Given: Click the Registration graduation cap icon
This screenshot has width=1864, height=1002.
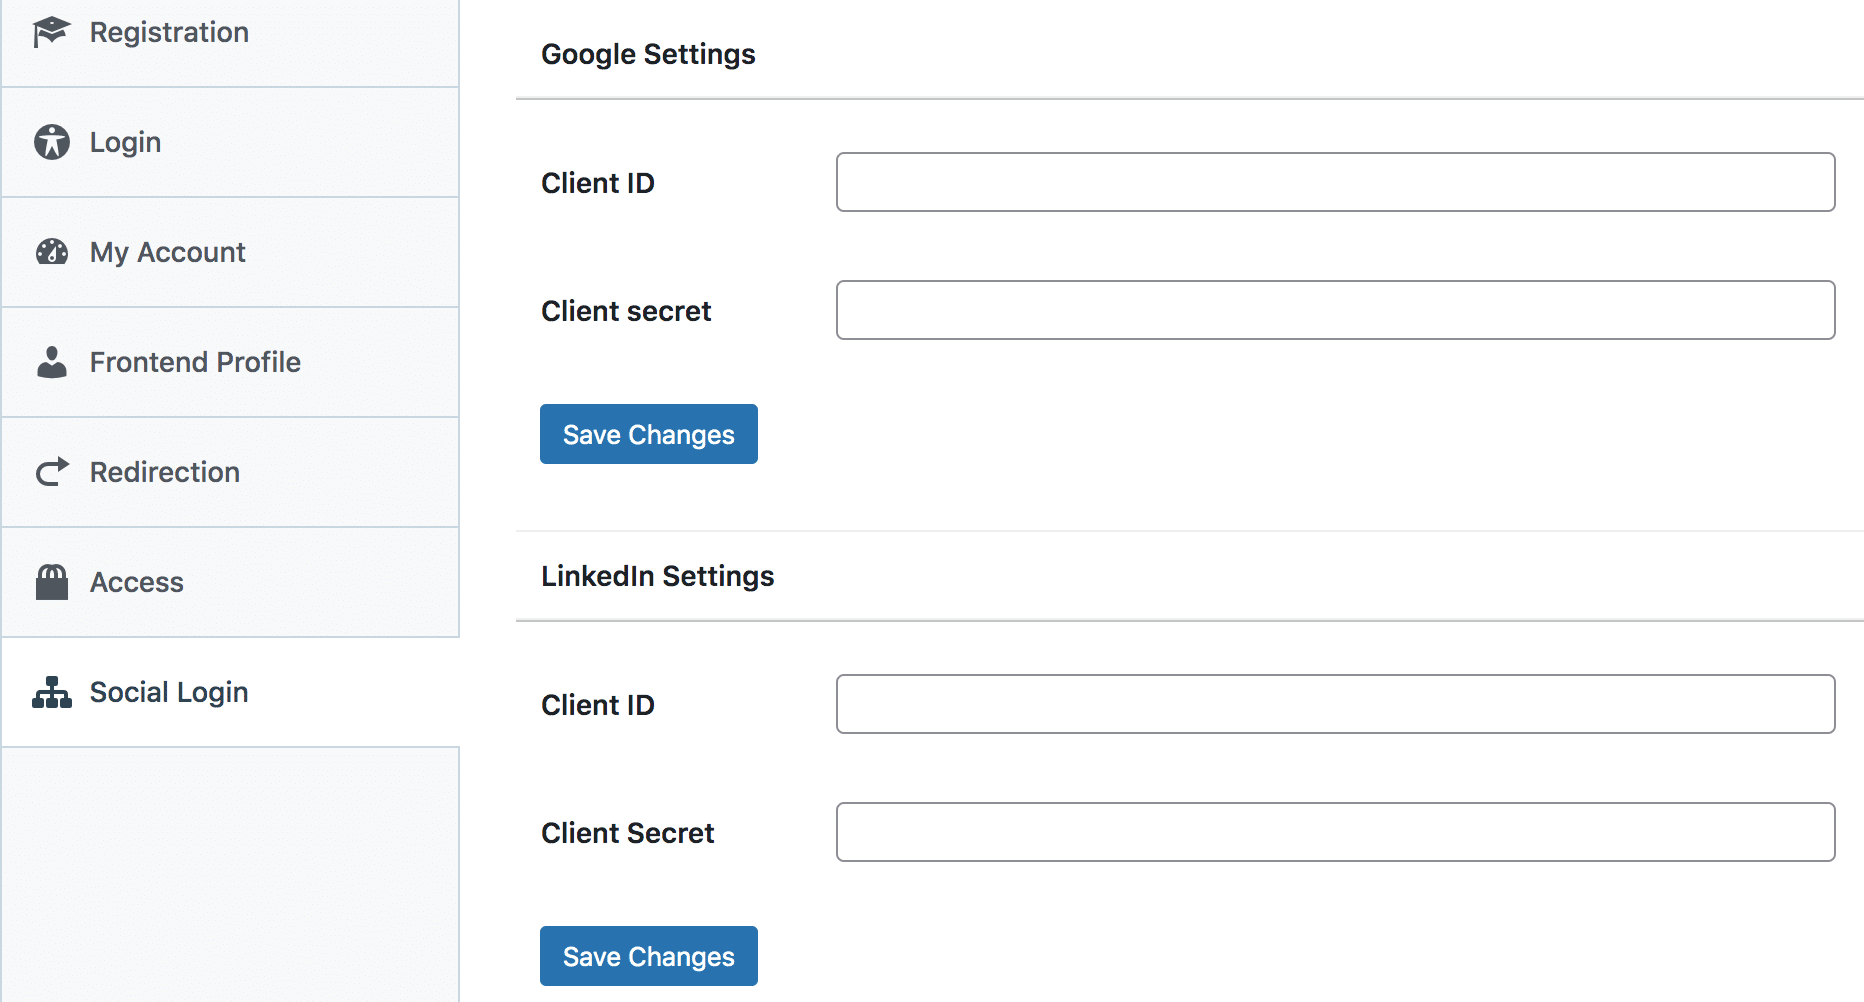Looking at the screenshot, I should 51,32.
